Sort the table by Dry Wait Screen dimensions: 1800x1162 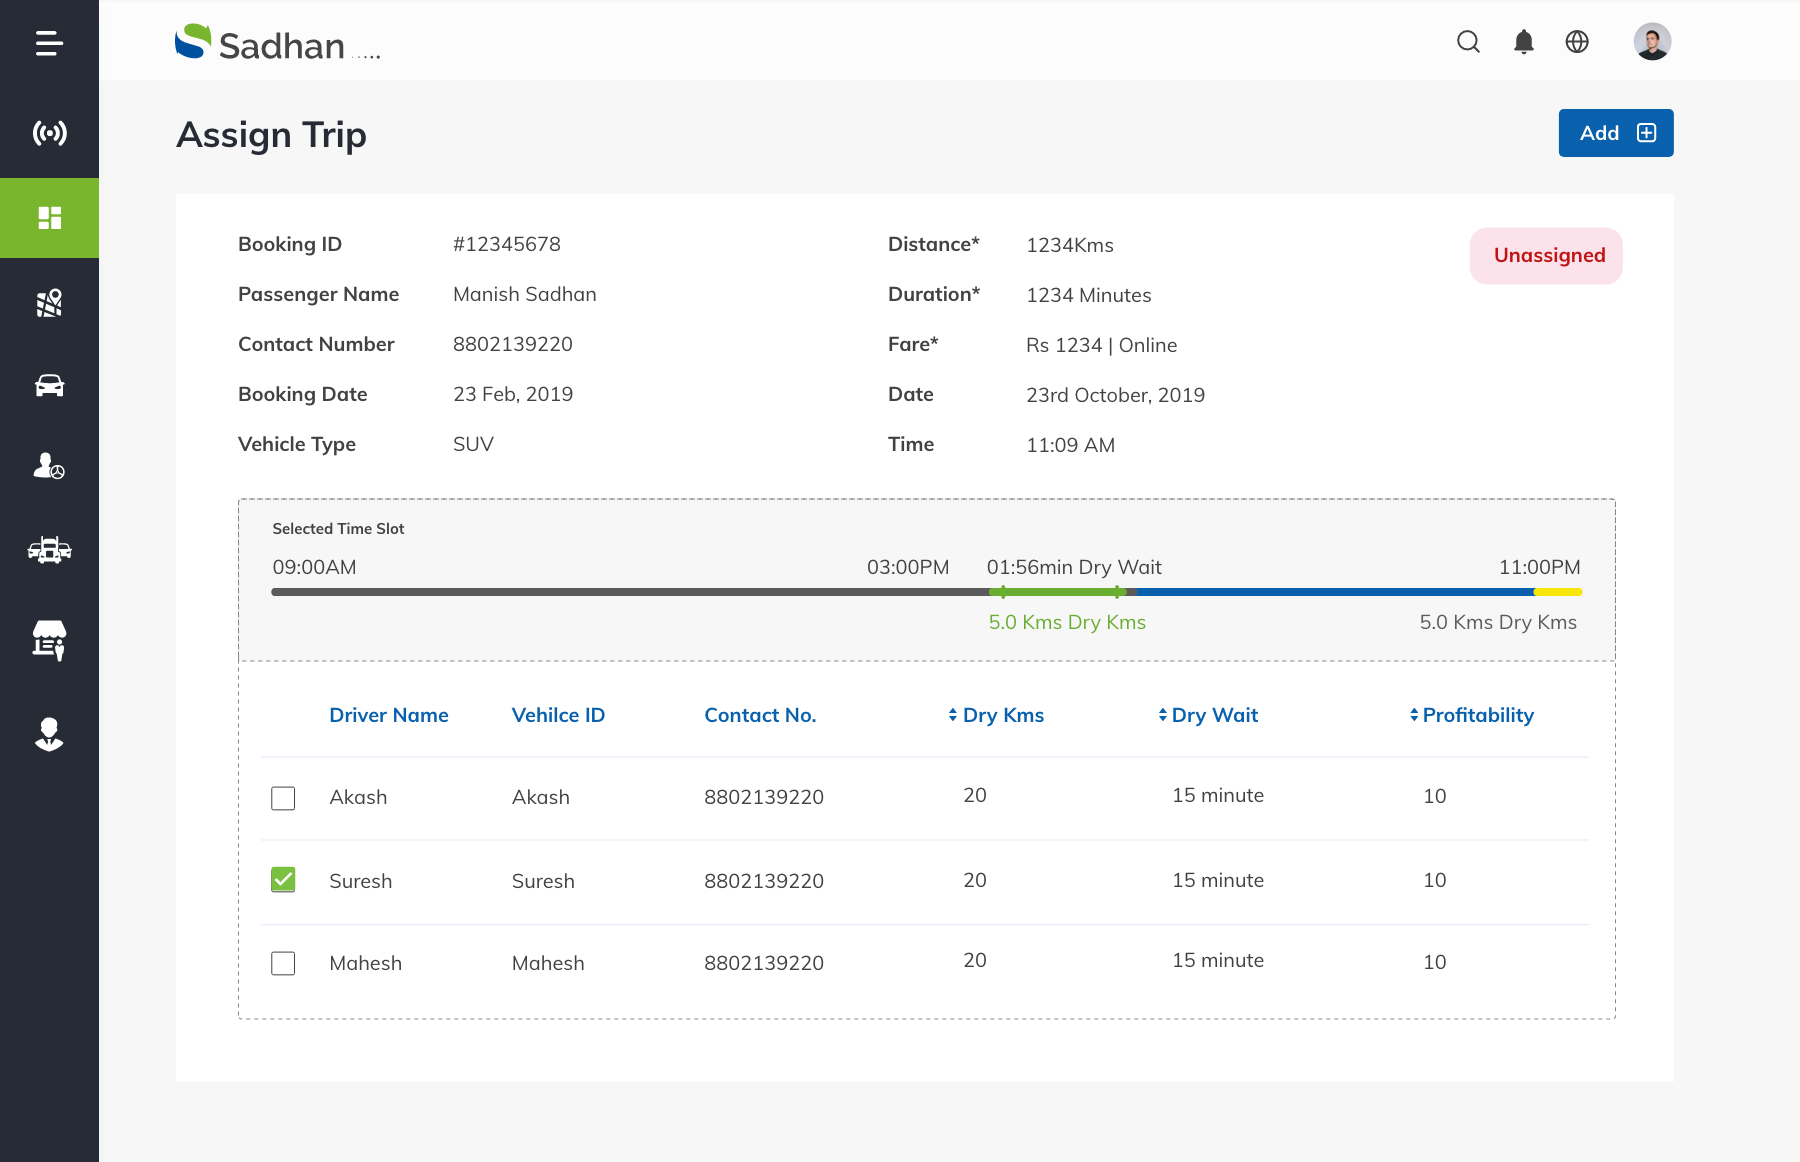coord(1208,715)
